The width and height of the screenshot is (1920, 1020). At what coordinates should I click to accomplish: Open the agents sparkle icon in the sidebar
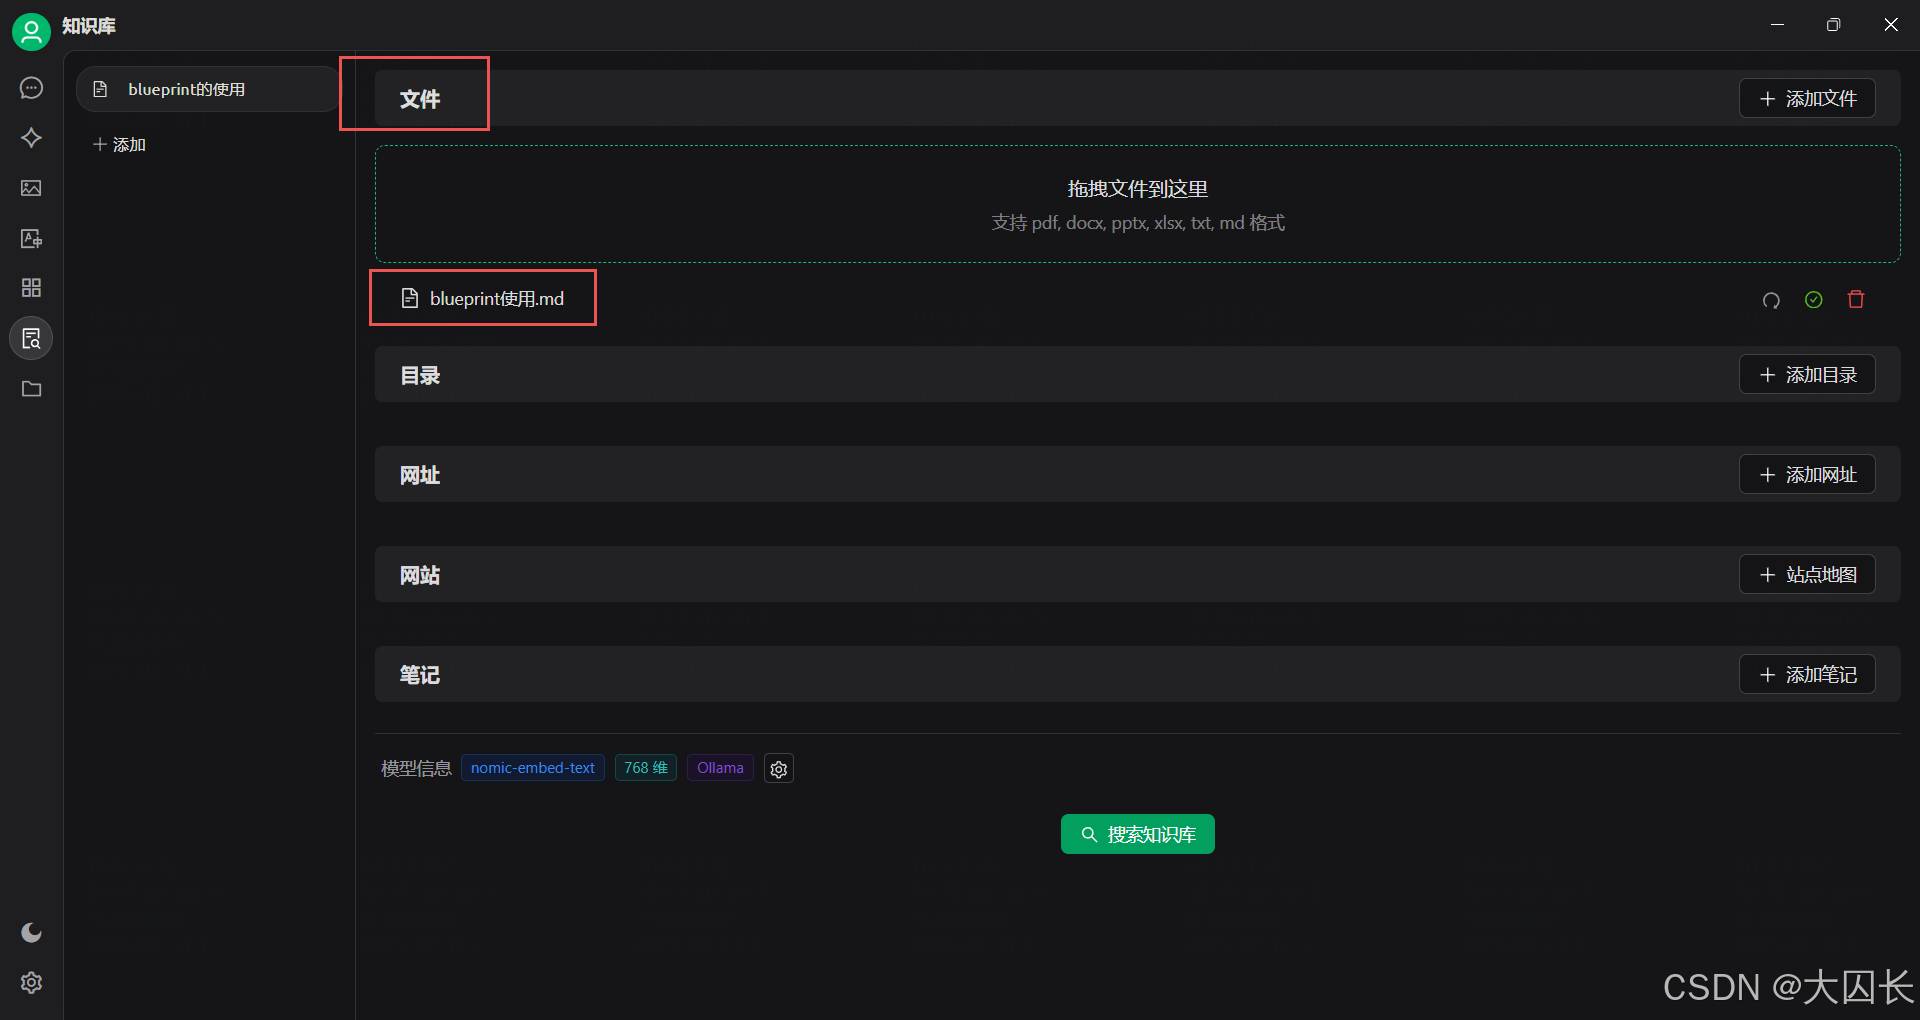coord(31,138)
